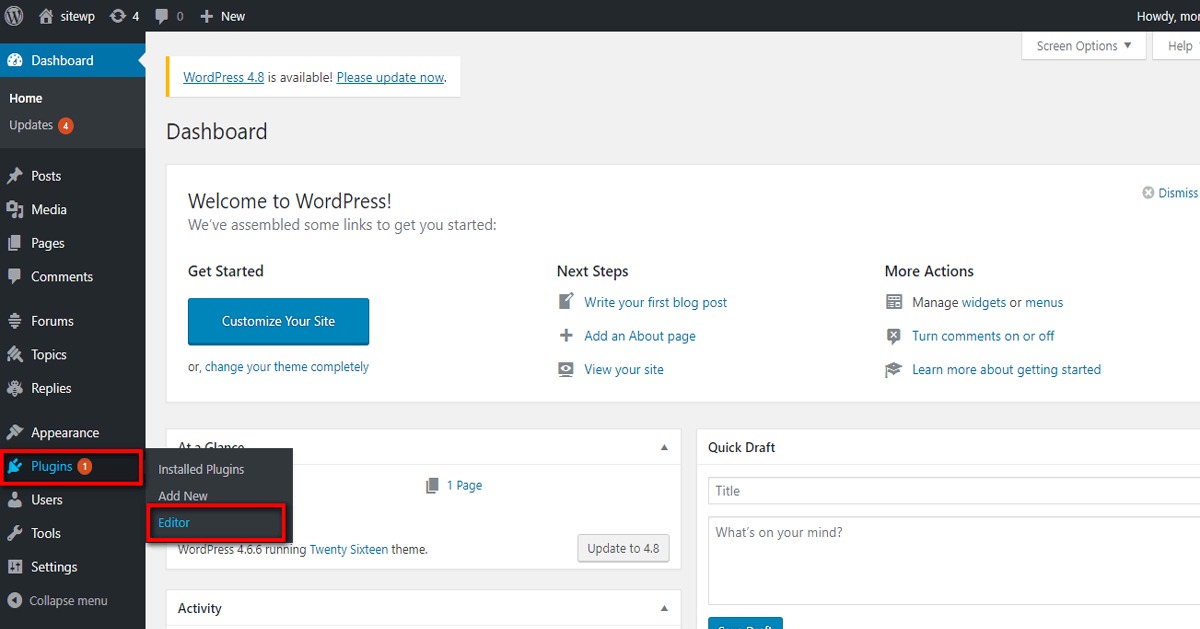Open the Help tab dropdown
1200x629 pixels.
[1178, 46]
